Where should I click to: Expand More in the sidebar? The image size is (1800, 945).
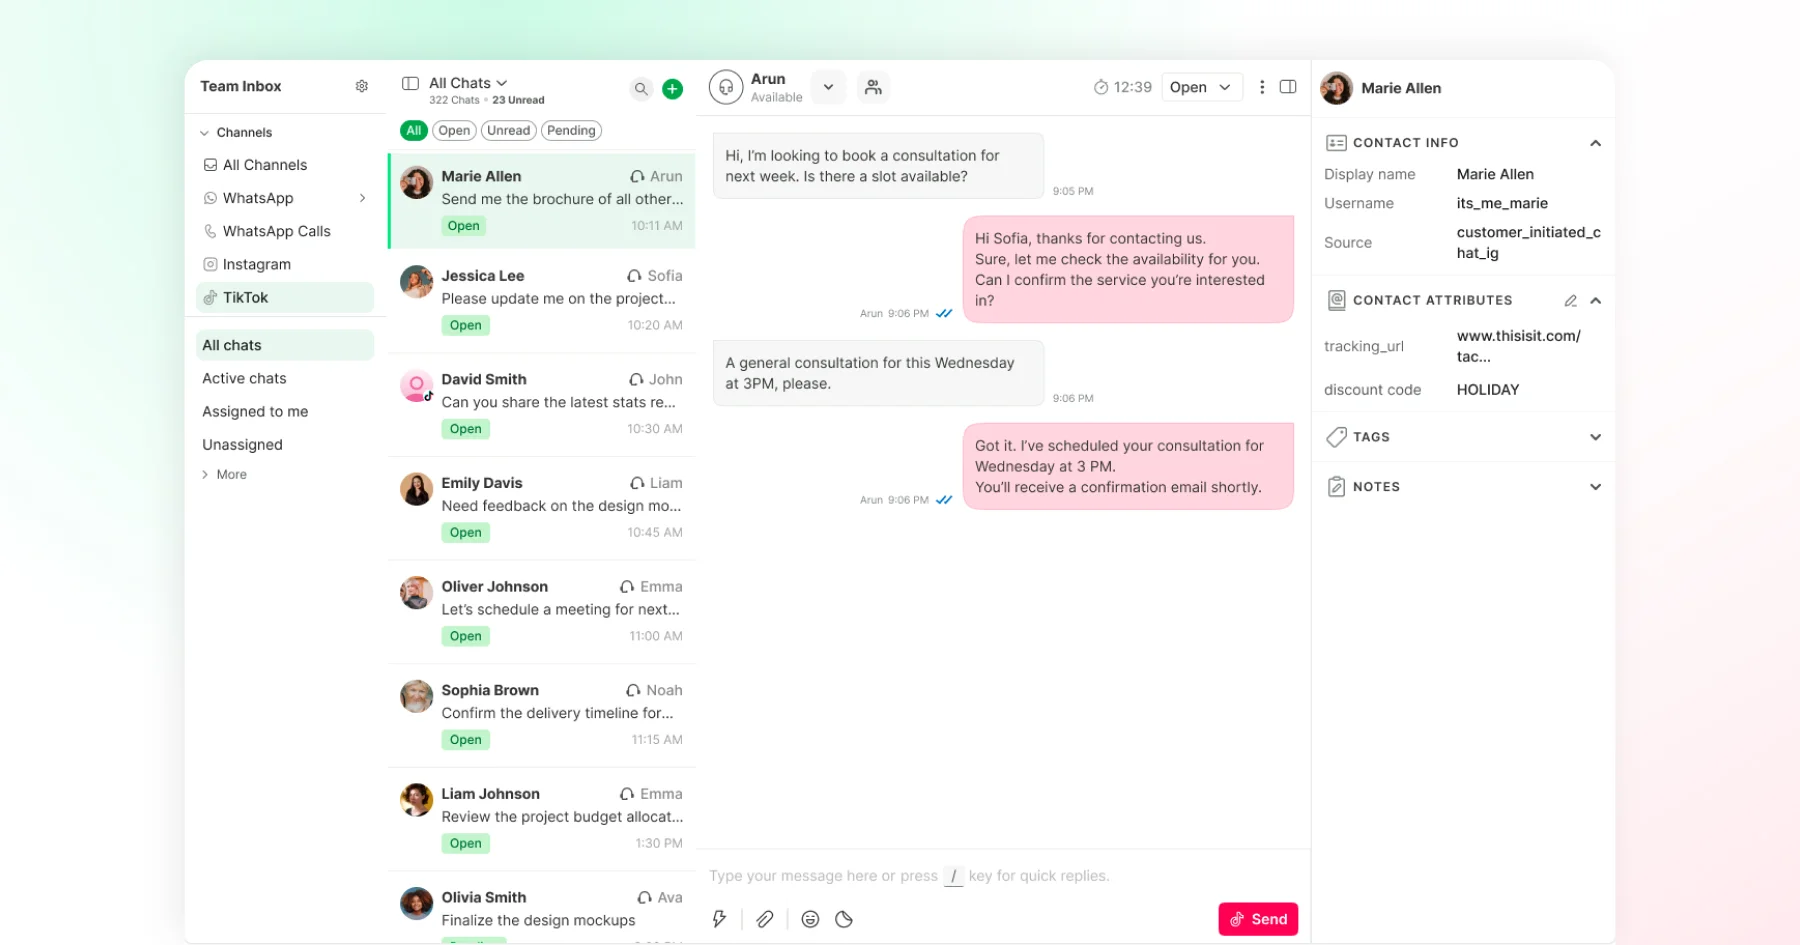224,474
